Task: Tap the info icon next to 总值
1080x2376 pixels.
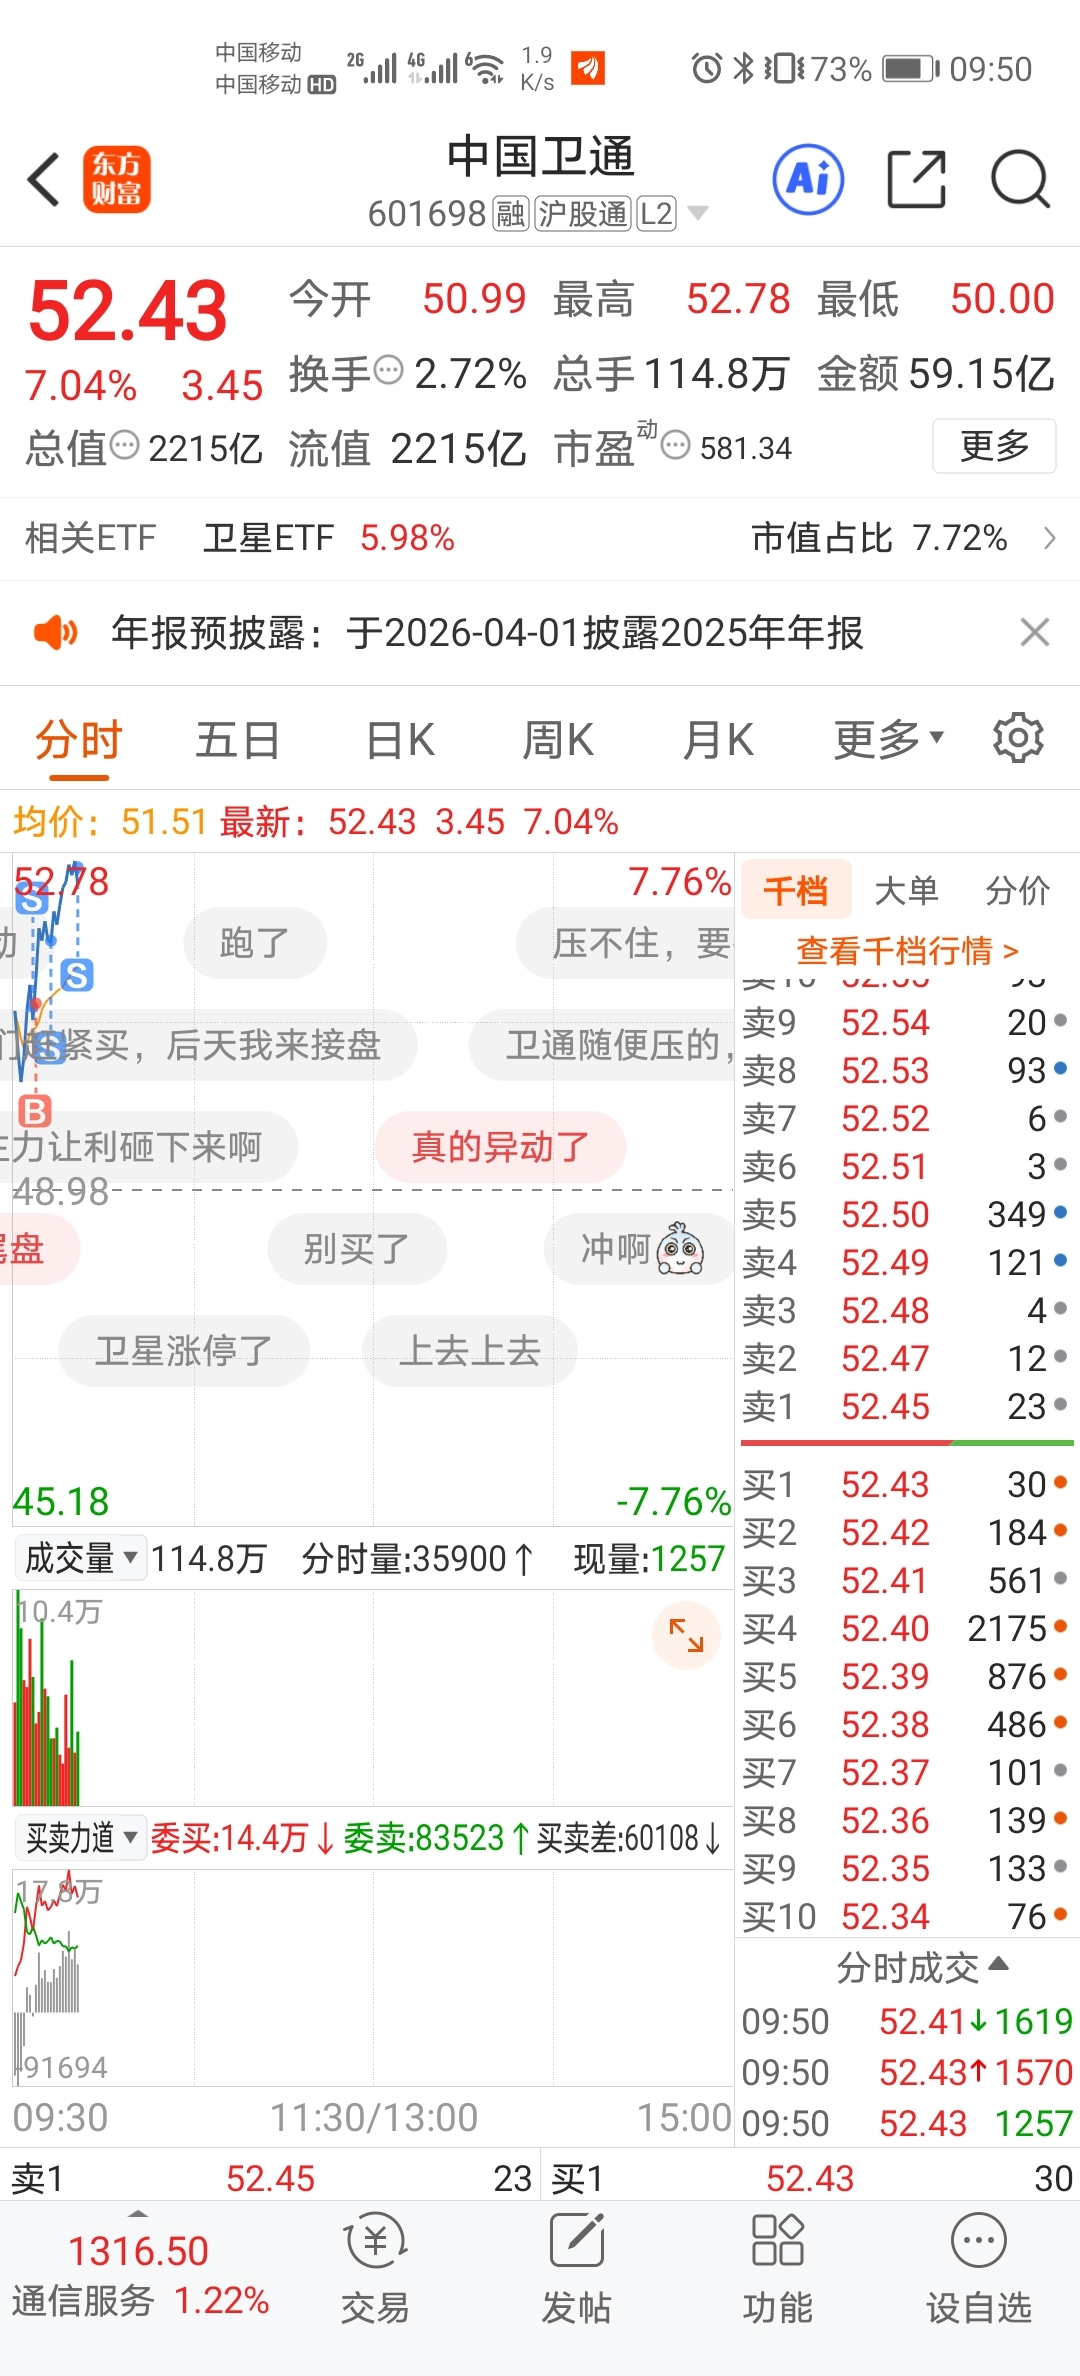Action: pyautogui.click(x=124, y=445)
